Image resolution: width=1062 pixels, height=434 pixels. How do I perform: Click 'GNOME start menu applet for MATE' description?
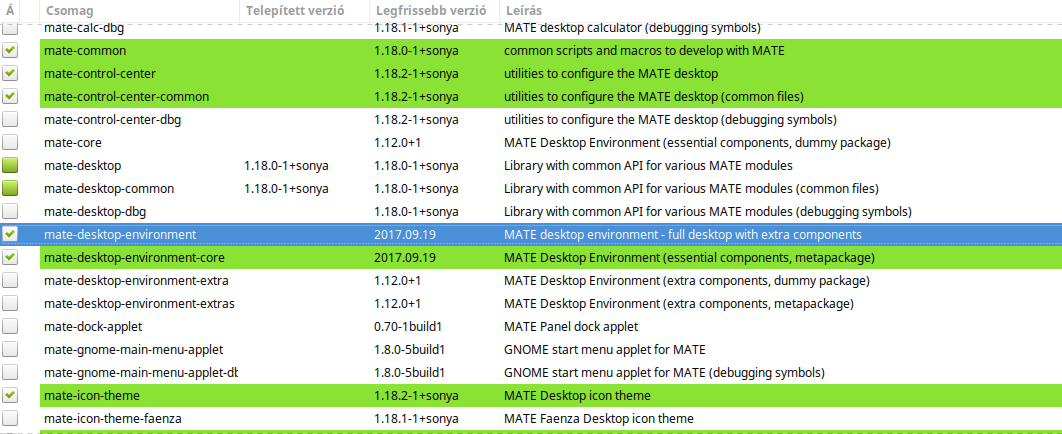pos(605,349)
